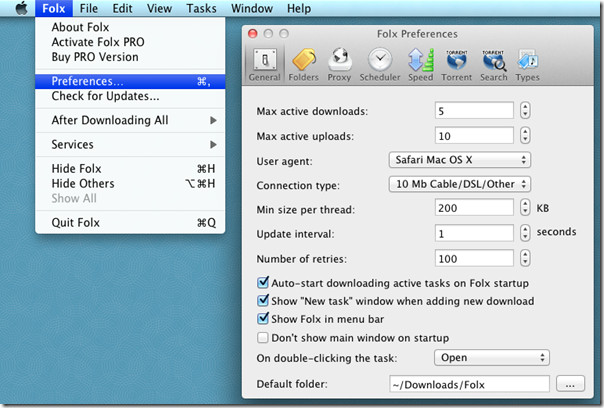Image resolution: width=604 pixels, height=408 pixels.
Task: Select Check for Updates…
Action: pos(130,96)
